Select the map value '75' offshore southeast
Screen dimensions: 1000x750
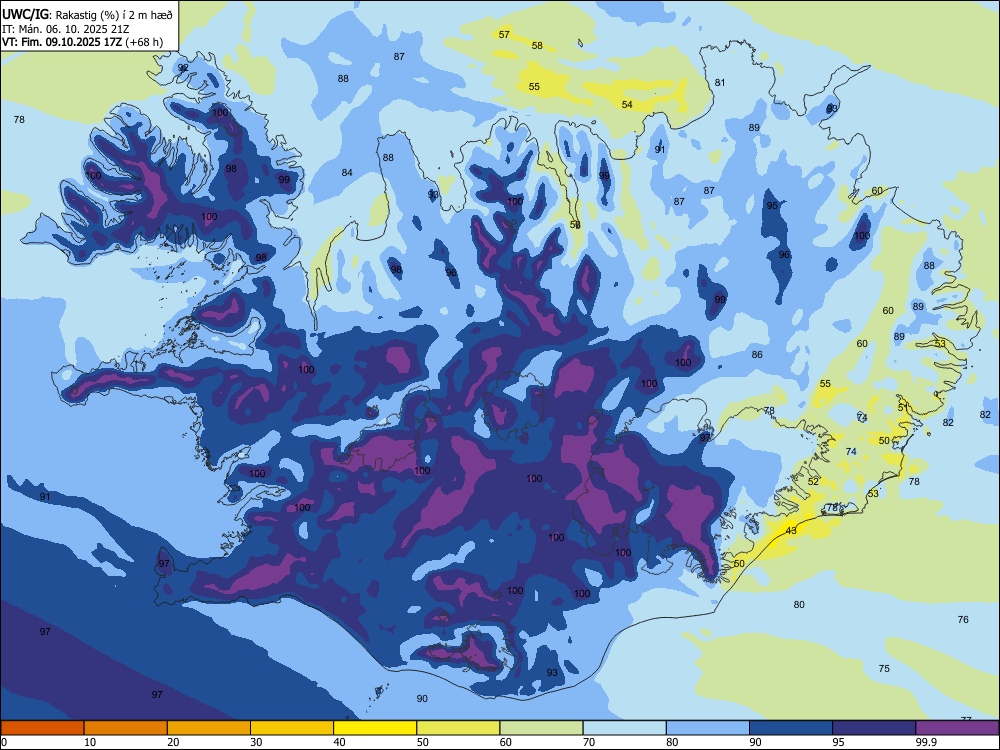(x=884, y=668)
